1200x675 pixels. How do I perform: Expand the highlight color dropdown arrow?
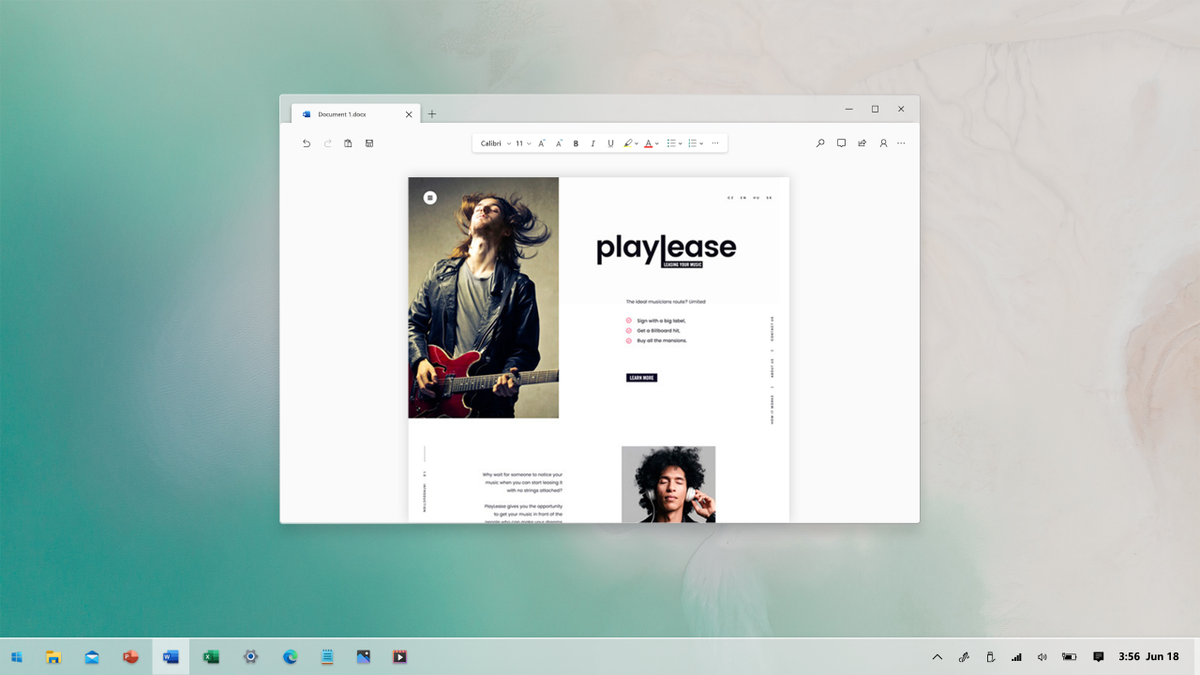pyautogui.click(x=637, y=144)
